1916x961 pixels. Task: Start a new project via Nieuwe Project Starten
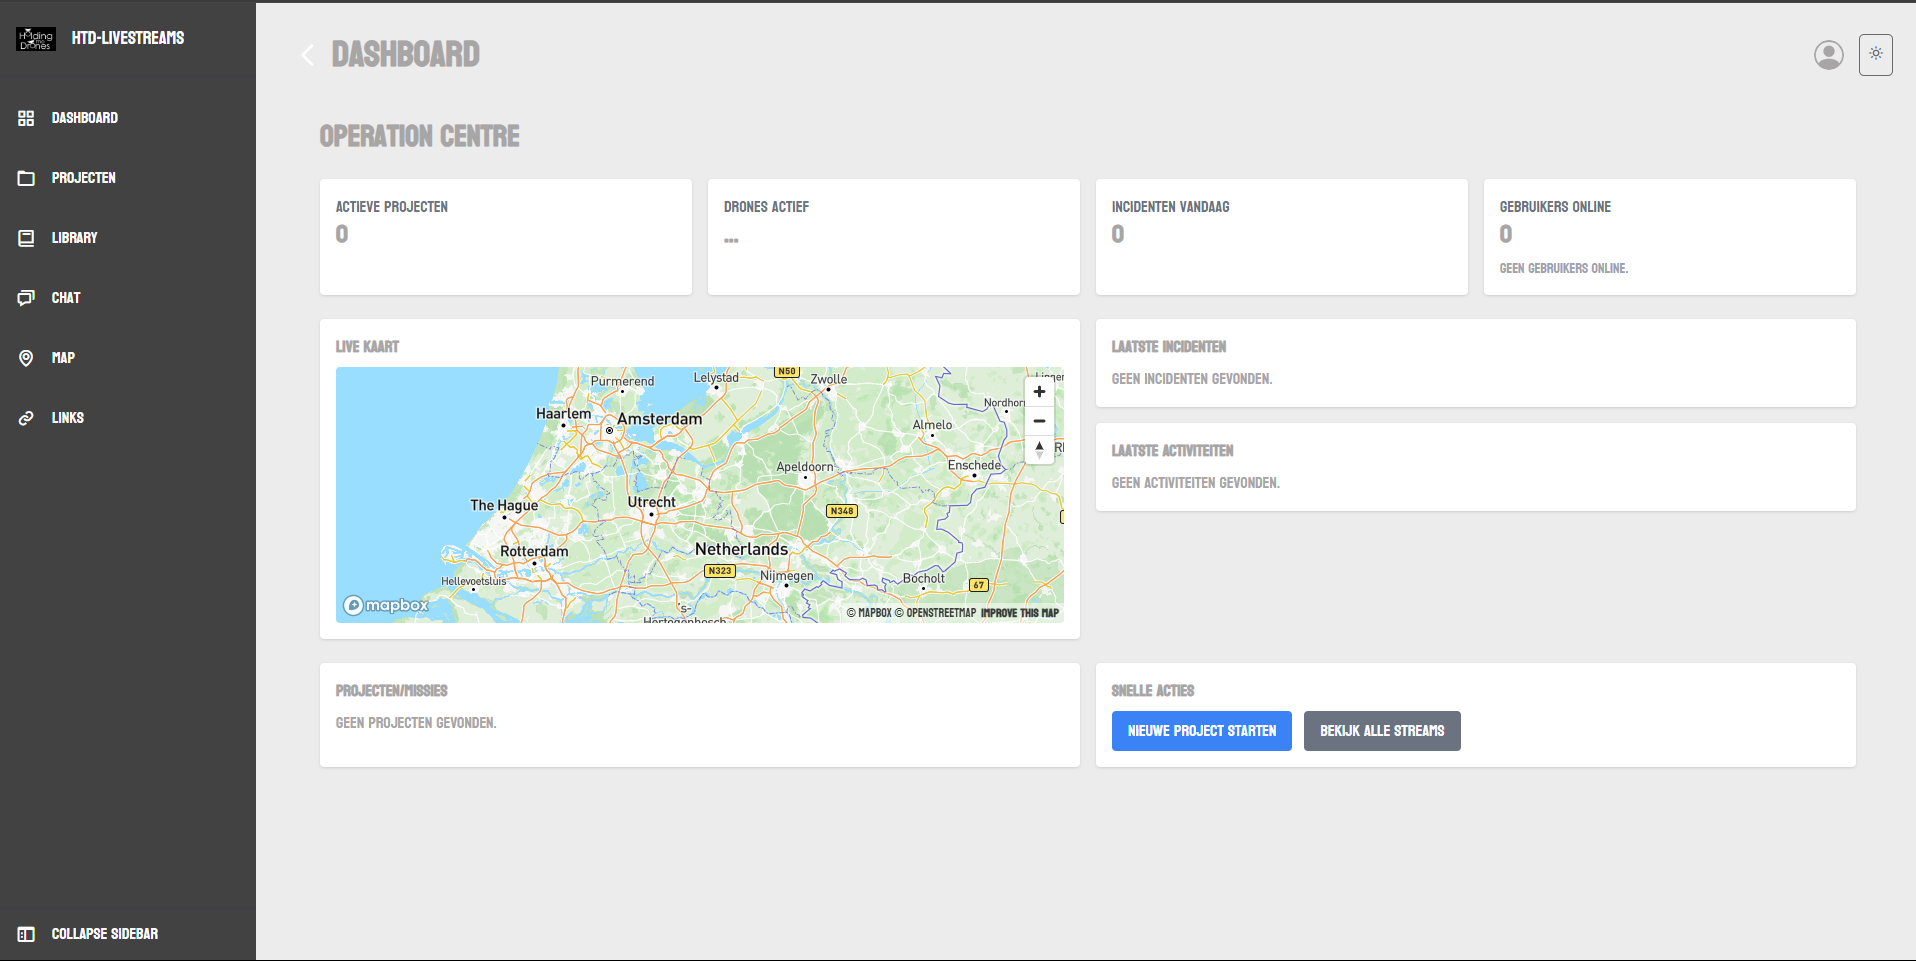coord(1201,731)
